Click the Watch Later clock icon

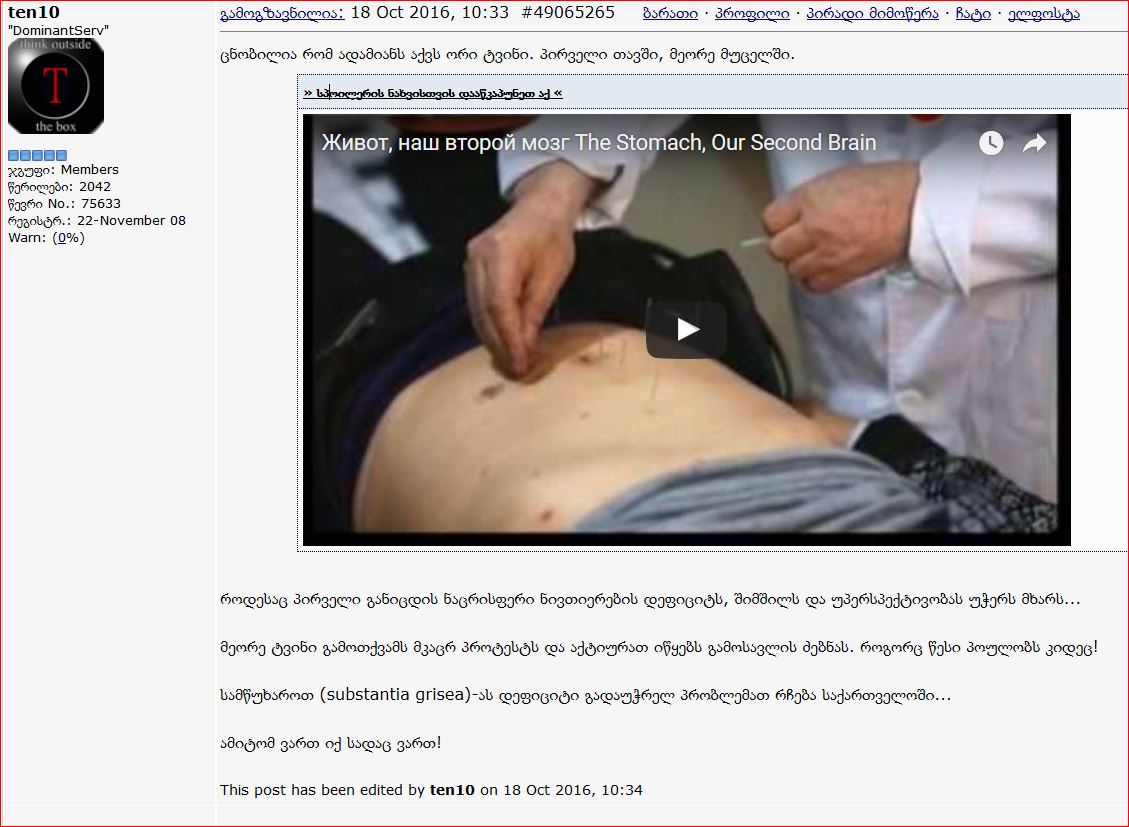[x=991, y=143]
